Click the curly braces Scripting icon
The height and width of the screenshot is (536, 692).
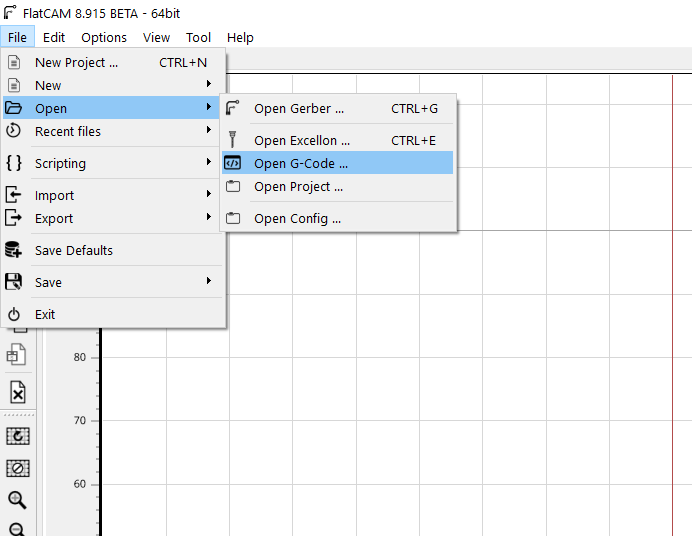coord(14,163)
